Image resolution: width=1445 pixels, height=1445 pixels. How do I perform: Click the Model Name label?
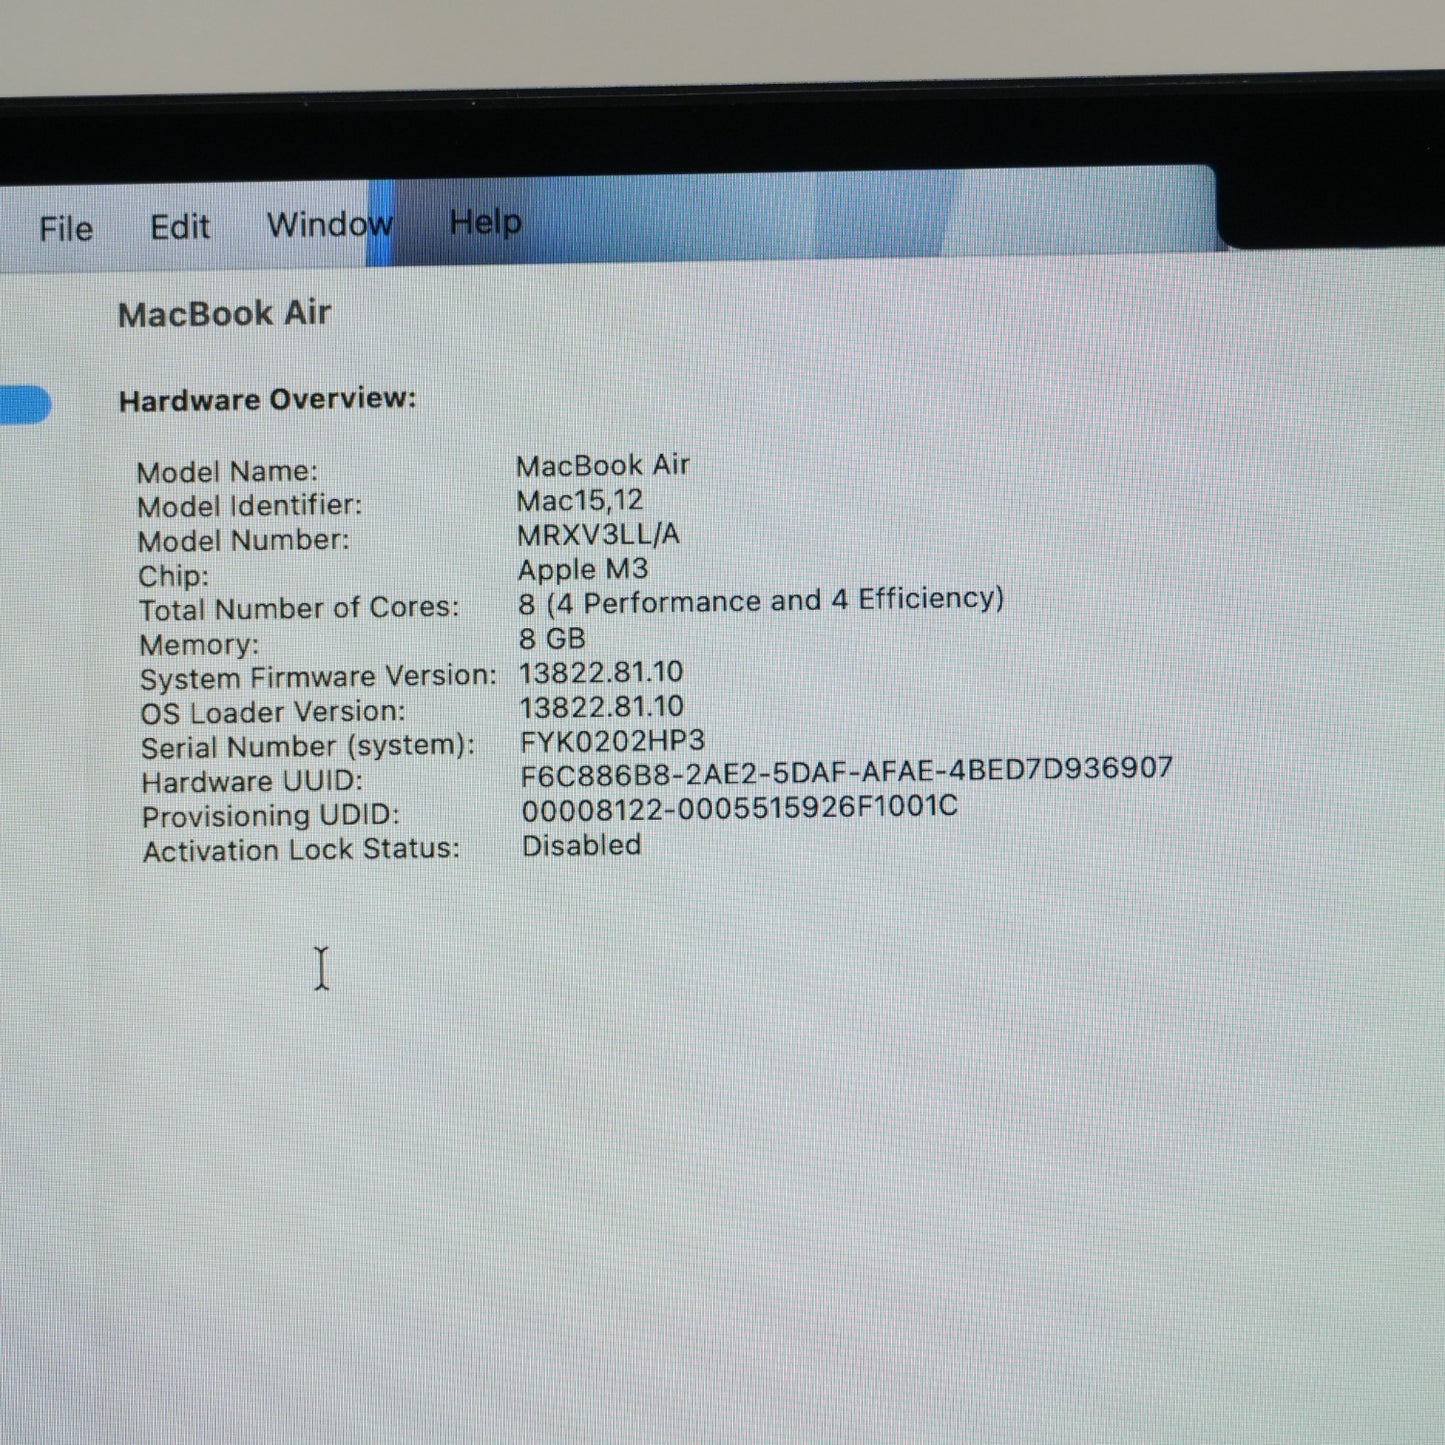pyautogui.click(x=227, y=471)
